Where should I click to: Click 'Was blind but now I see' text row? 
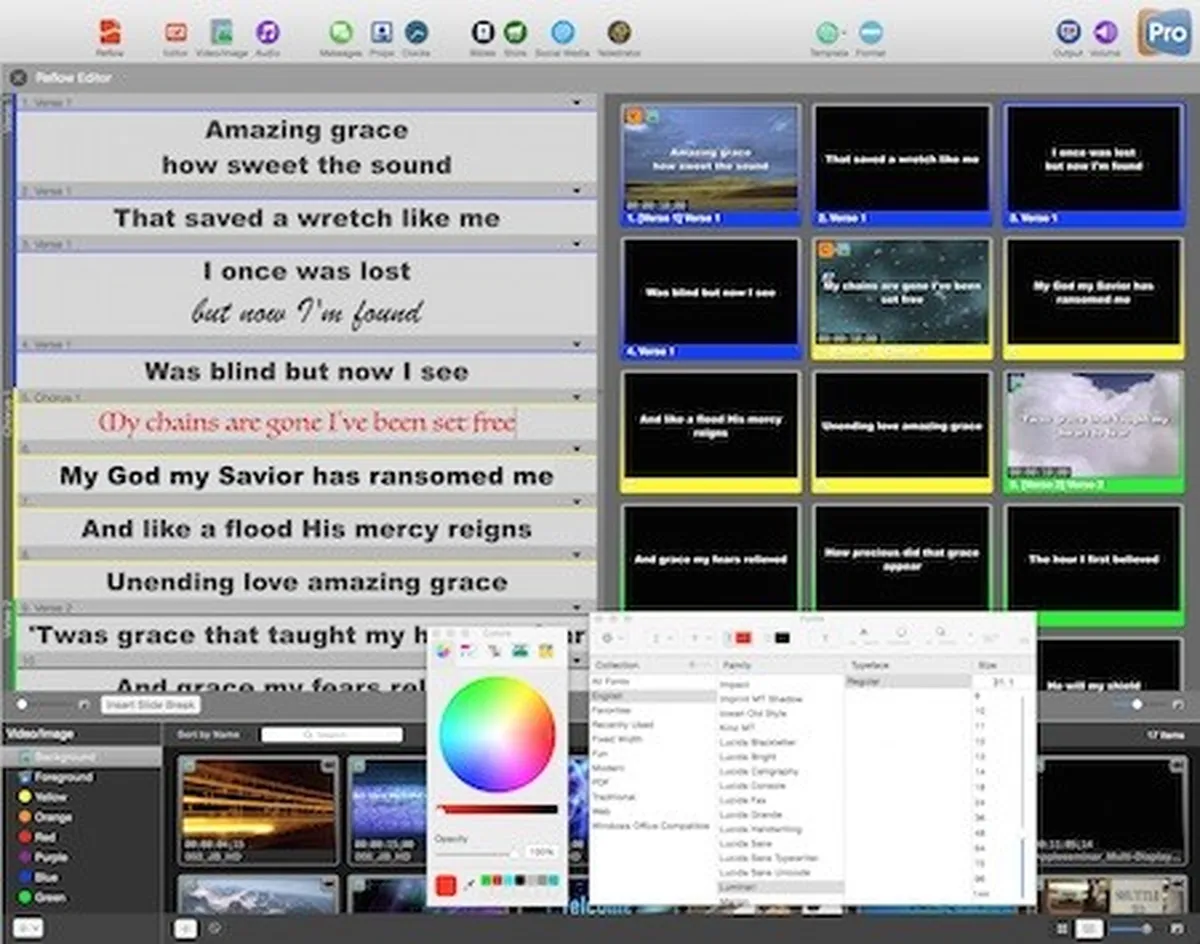click(307, 371)
